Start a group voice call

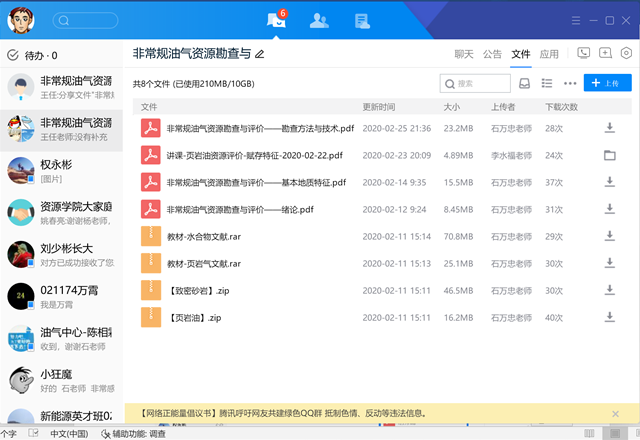(x=584, y=53)
